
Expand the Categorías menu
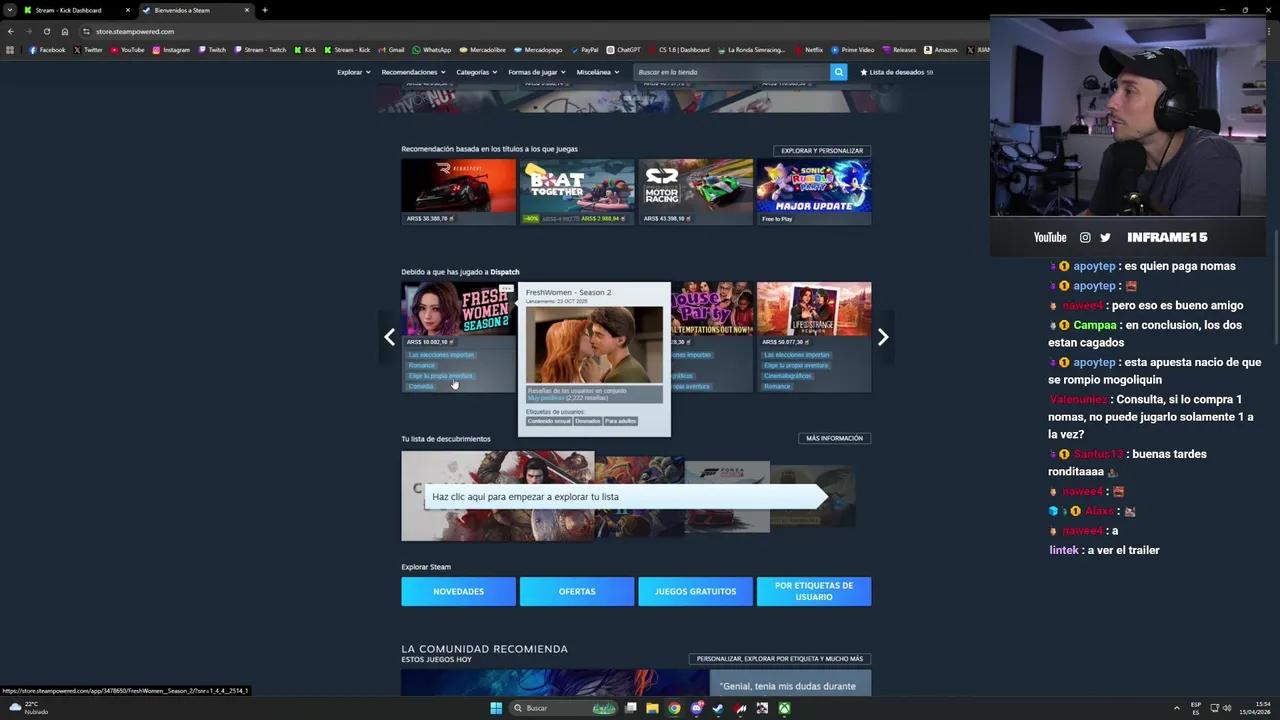(476, 72)
